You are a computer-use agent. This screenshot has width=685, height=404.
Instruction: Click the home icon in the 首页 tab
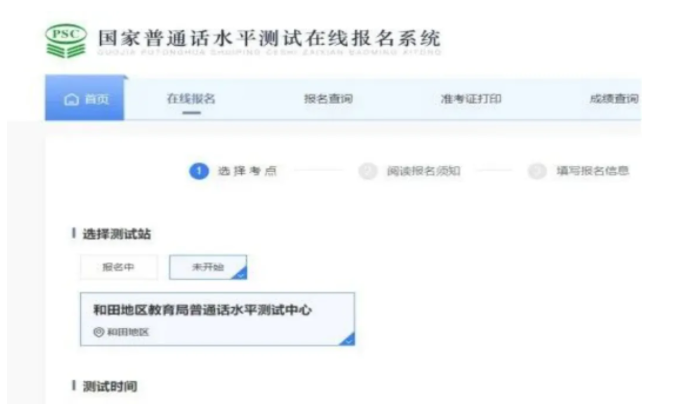[72, 100]
